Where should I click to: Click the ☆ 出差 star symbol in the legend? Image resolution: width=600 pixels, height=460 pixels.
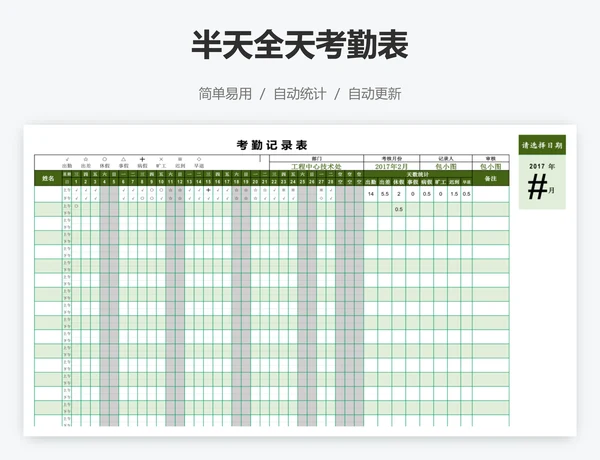[x=86, y=159]
